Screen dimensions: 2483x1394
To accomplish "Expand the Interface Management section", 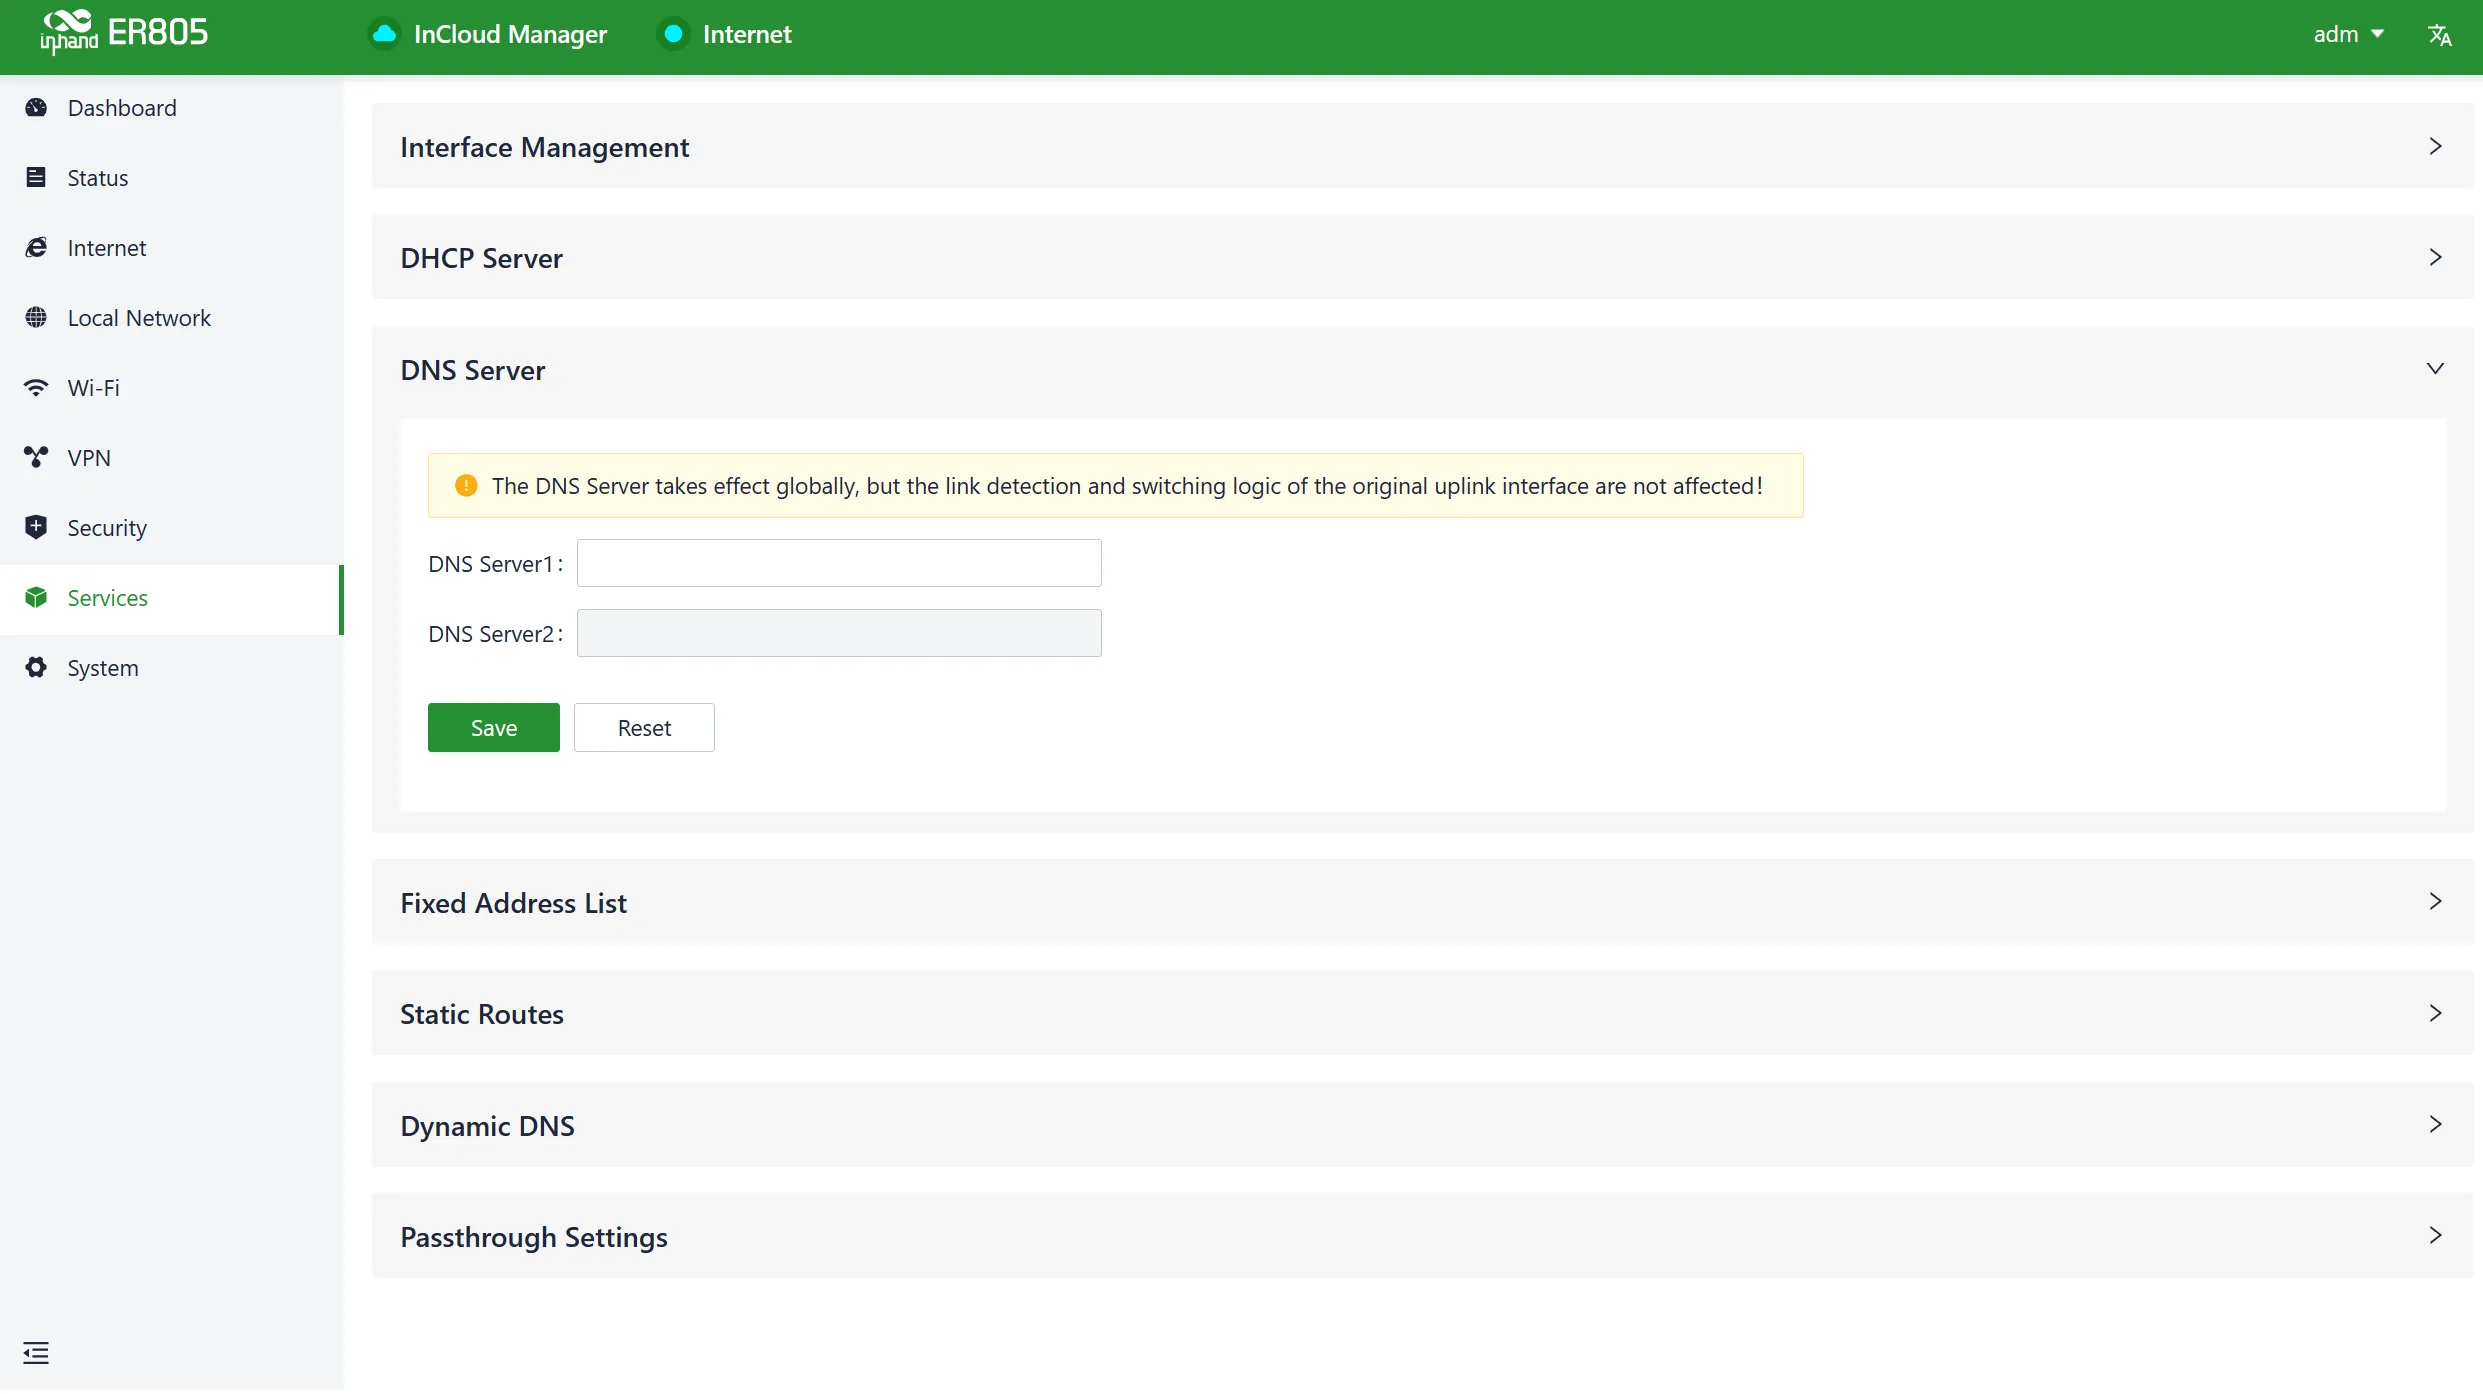I will 1422,146.
